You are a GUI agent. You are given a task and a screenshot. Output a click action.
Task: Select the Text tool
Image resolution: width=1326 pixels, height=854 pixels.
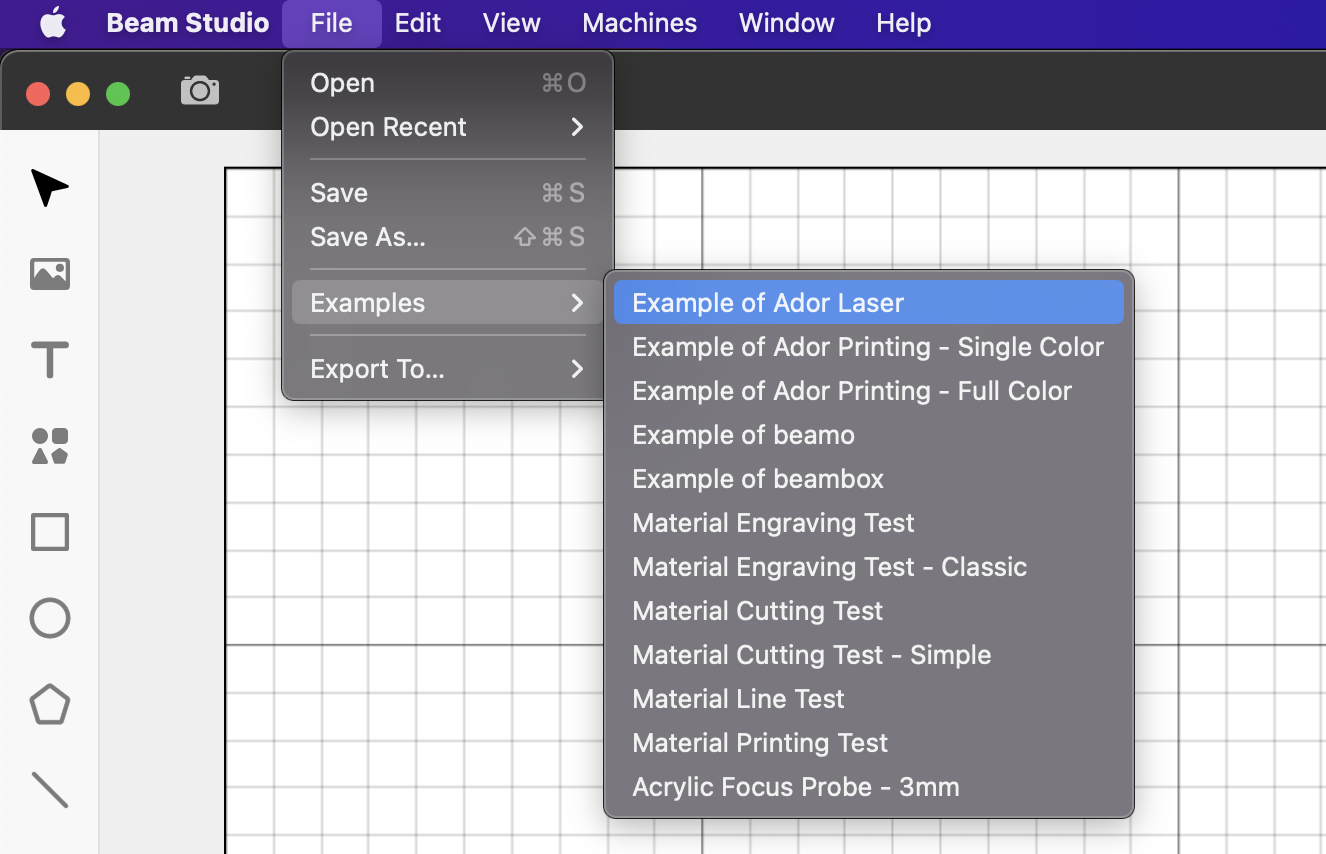(x=49, y=360)
